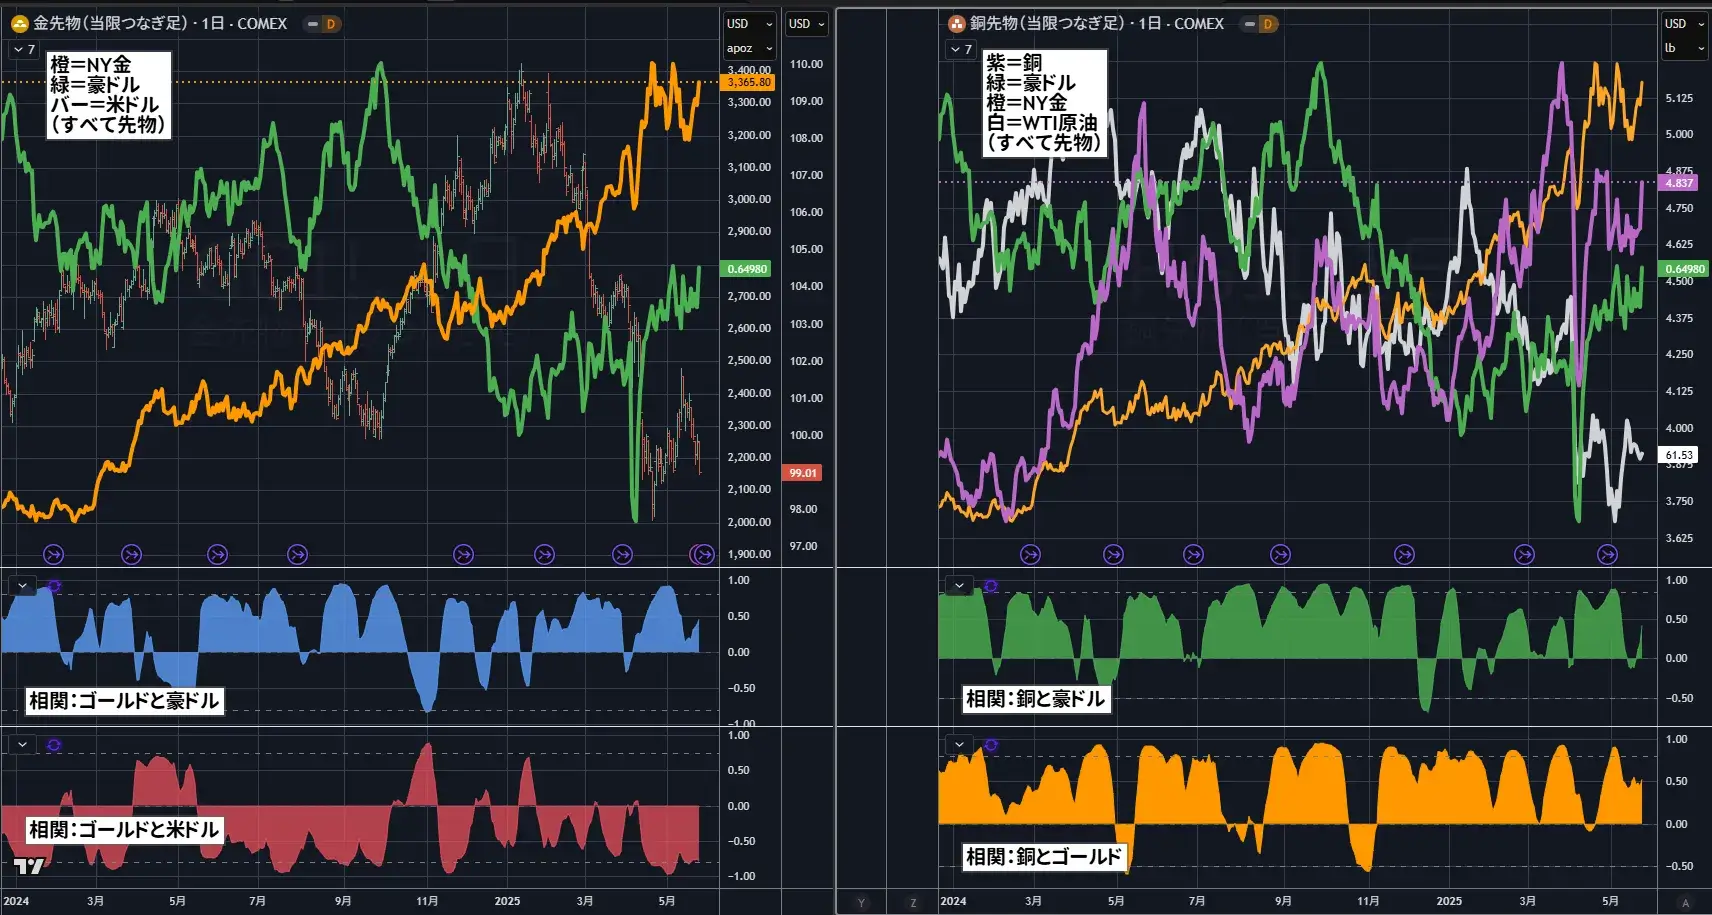
Task: Click the copper futures chart title text
Action: point(1097,23)
